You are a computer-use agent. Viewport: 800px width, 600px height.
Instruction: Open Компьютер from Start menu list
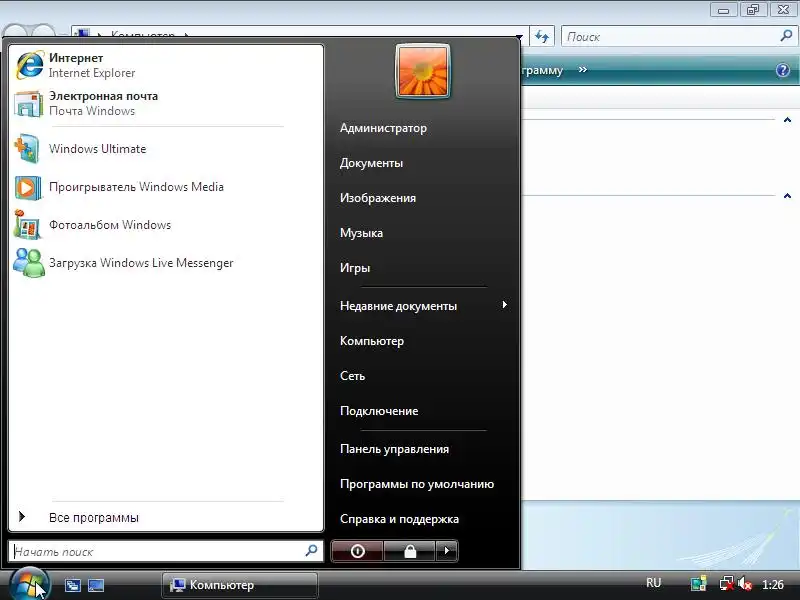pos(372,341)
